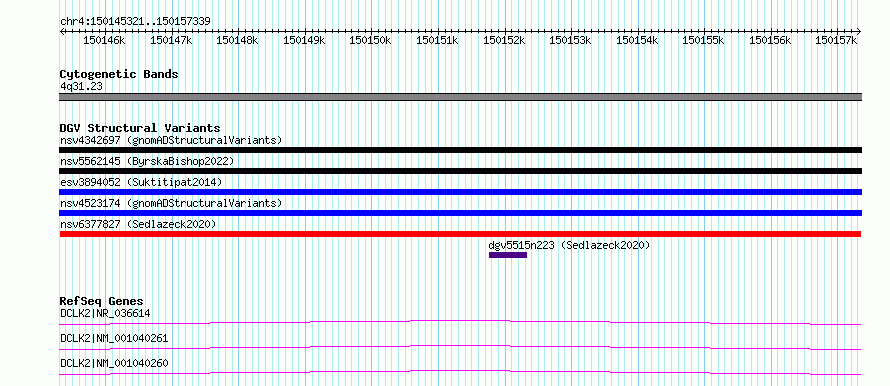
Task: Click red bar under the nsv6377827 label
Action: pyautogui.click(x=460, y=234)
